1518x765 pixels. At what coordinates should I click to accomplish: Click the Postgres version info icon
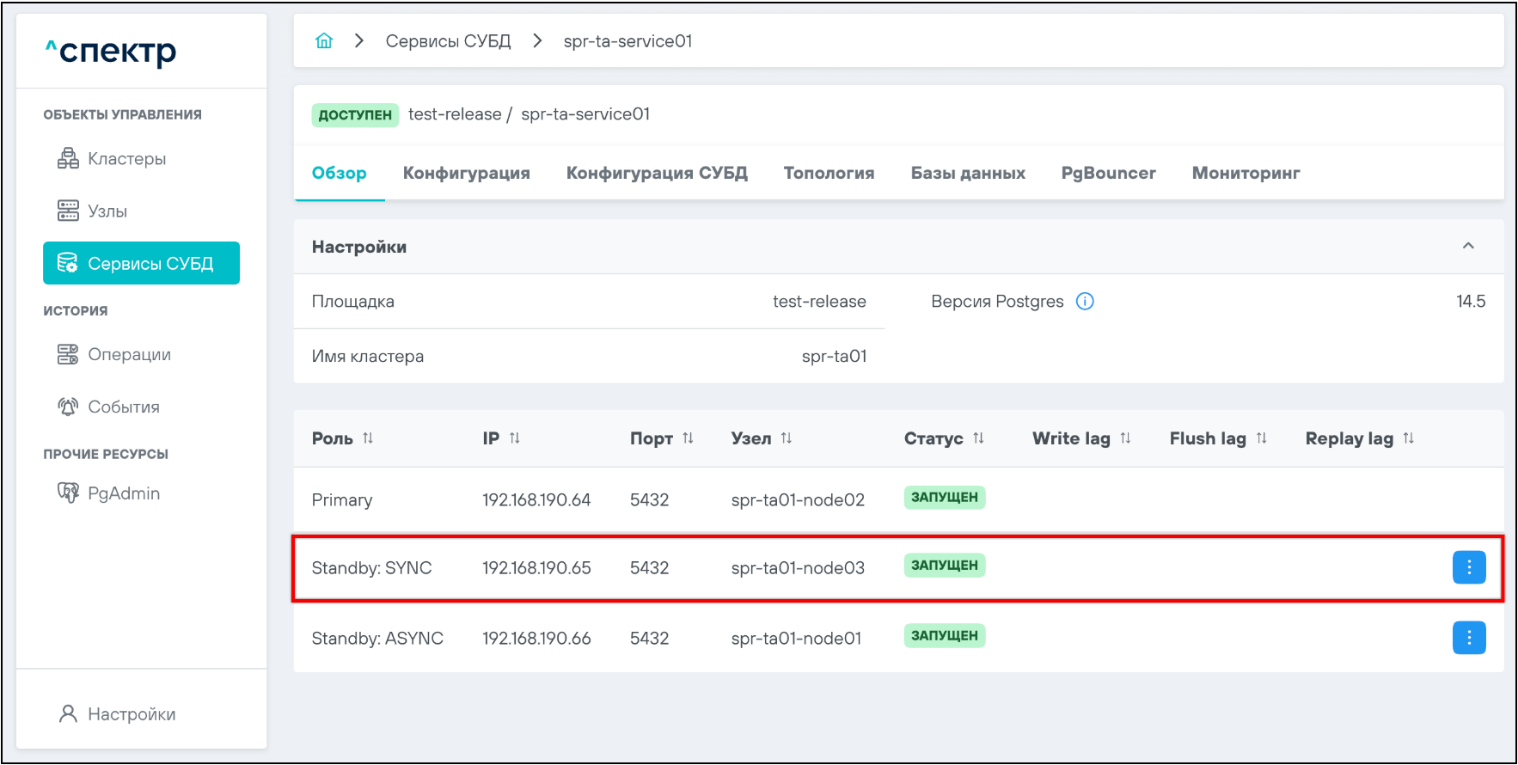pyautogui.click(x=1084, y=302)
